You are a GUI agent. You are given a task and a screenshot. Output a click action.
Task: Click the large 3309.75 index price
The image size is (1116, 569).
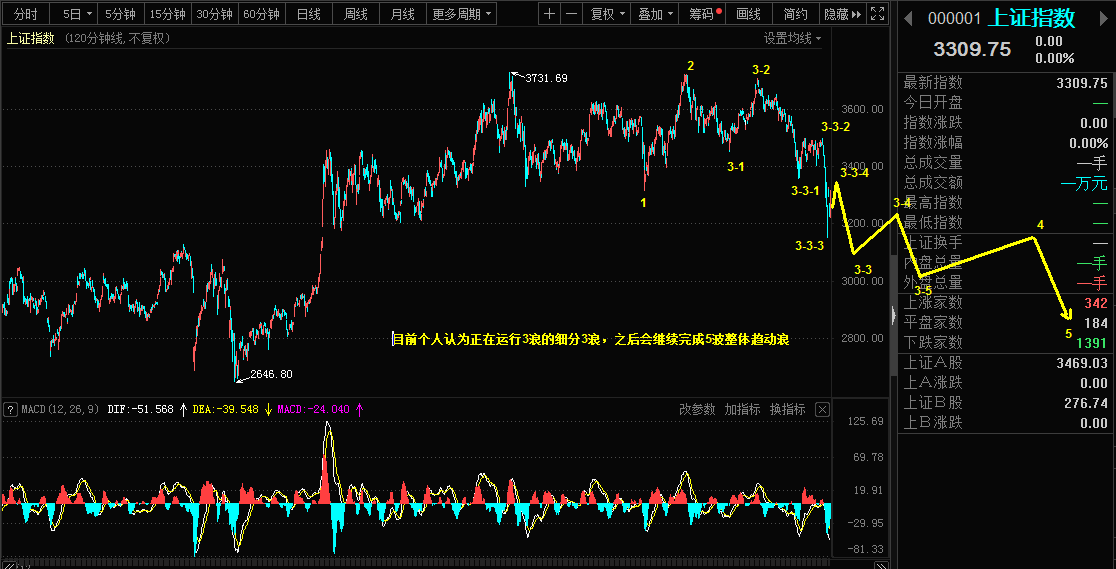[x=972, y=49]
